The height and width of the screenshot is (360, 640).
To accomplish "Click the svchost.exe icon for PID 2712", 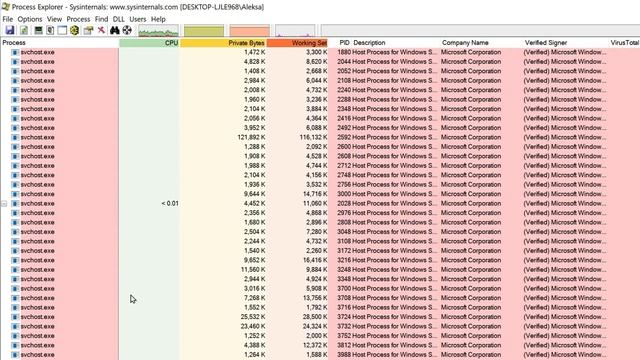I will click(x=15, y=166).
